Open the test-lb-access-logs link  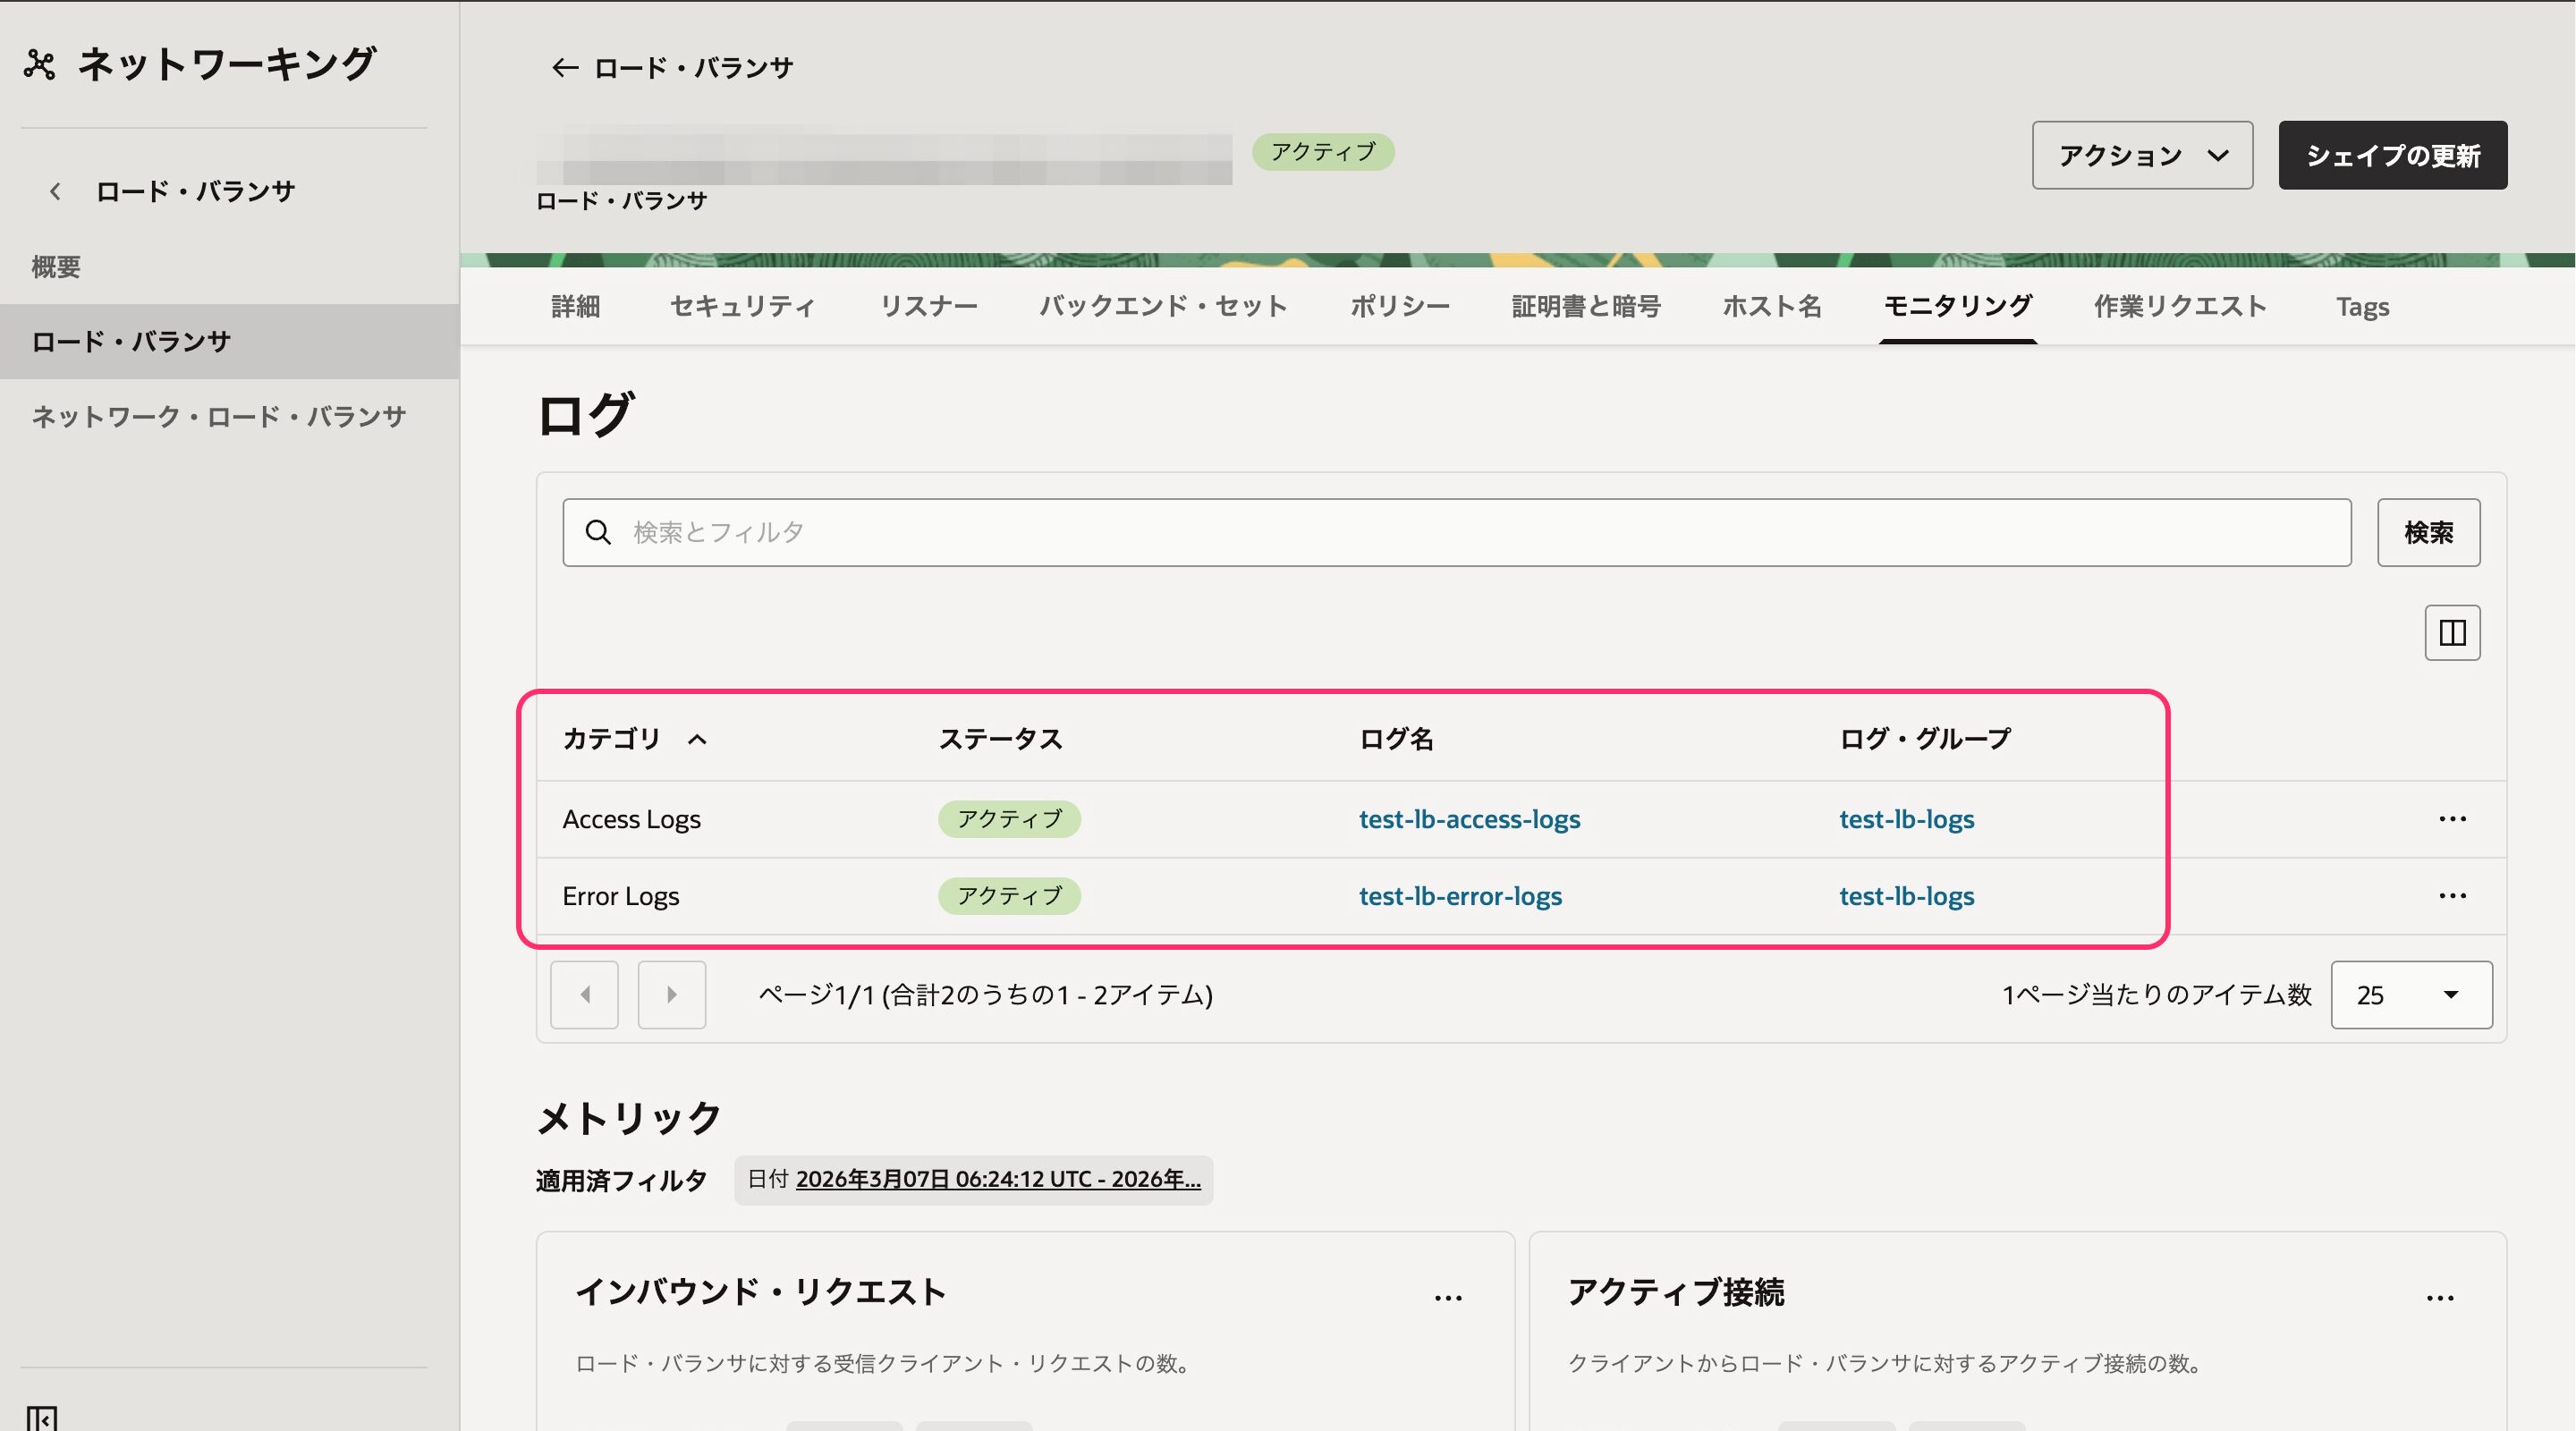(1469, 819)
